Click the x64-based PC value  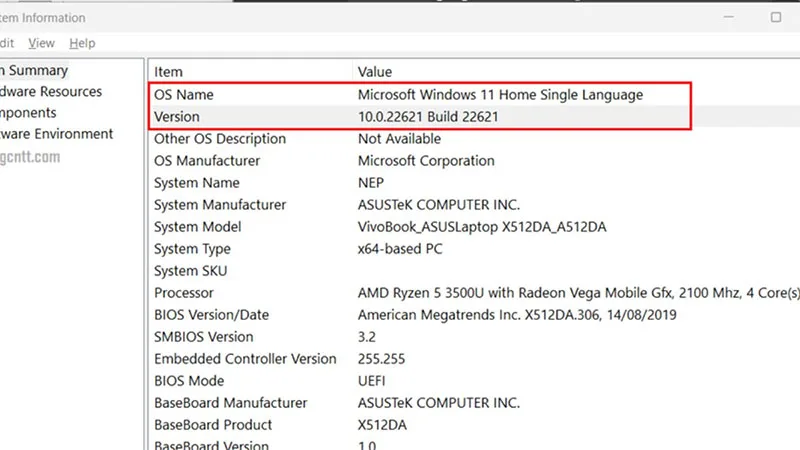400,249
